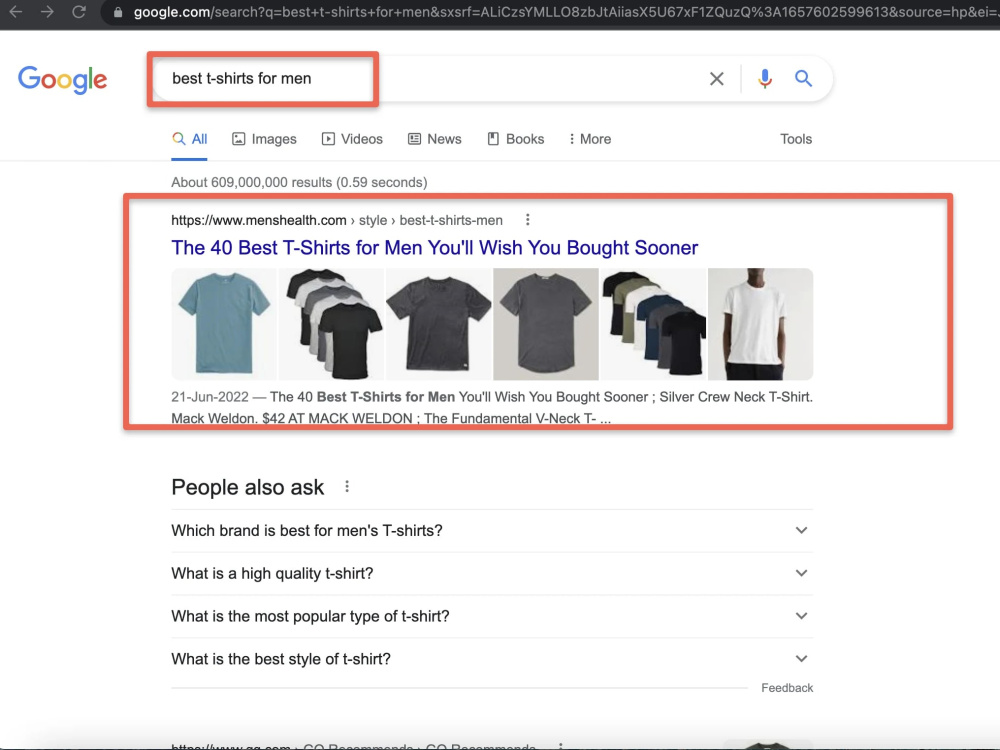
Task: Click the browser forward arrow
Action: (x=47, y=11)
